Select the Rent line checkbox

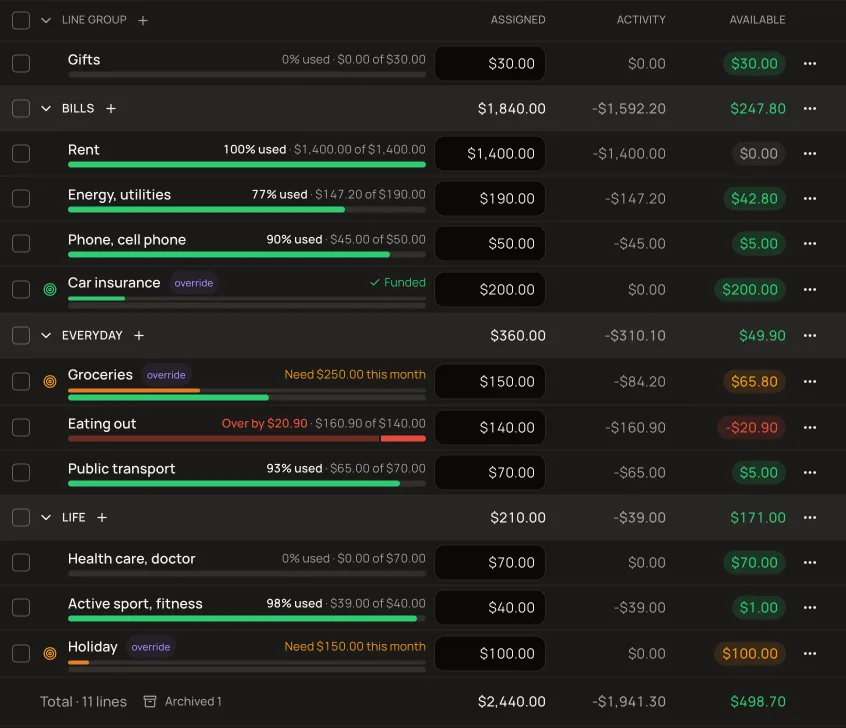click(x=21, y=153)
